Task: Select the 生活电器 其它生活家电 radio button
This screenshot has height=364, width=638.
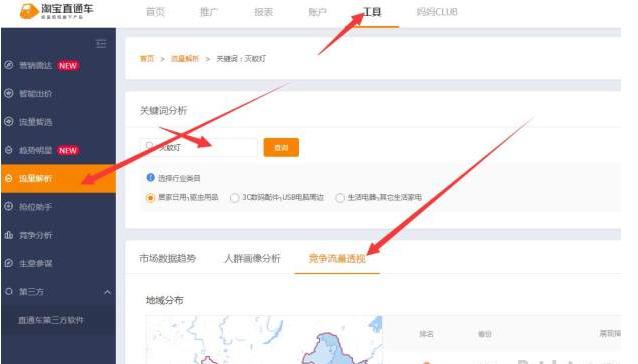Action: coord(339,198)
